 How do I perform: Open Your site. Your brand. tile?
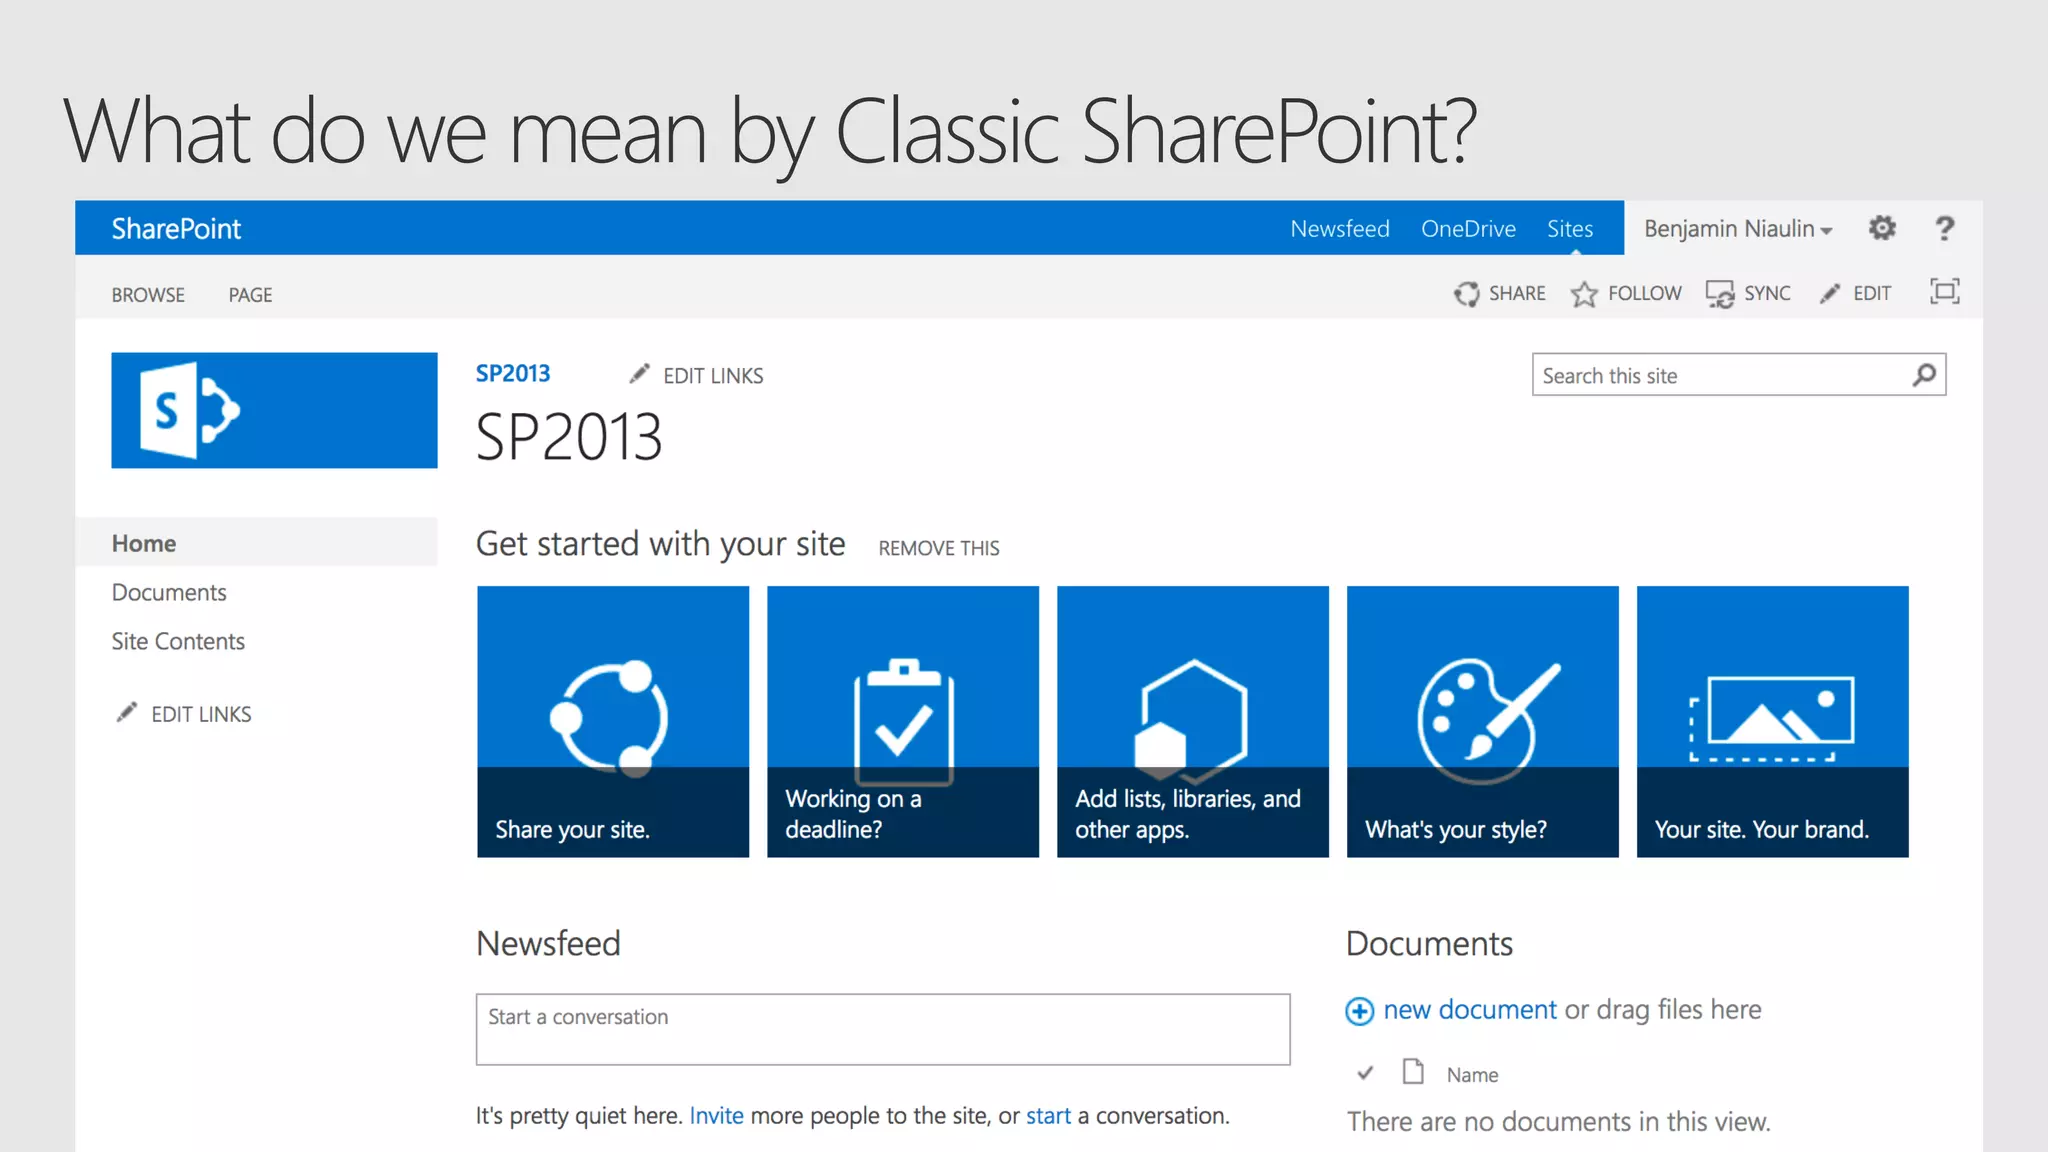[1773, 721]
